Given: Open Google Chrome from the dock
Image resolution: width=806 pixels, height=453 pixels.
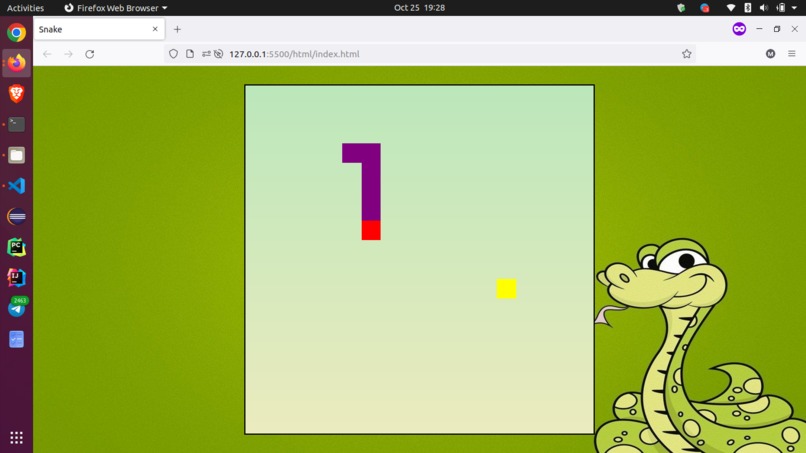Looking at the screenshot, I should click(x=16, y=32).
